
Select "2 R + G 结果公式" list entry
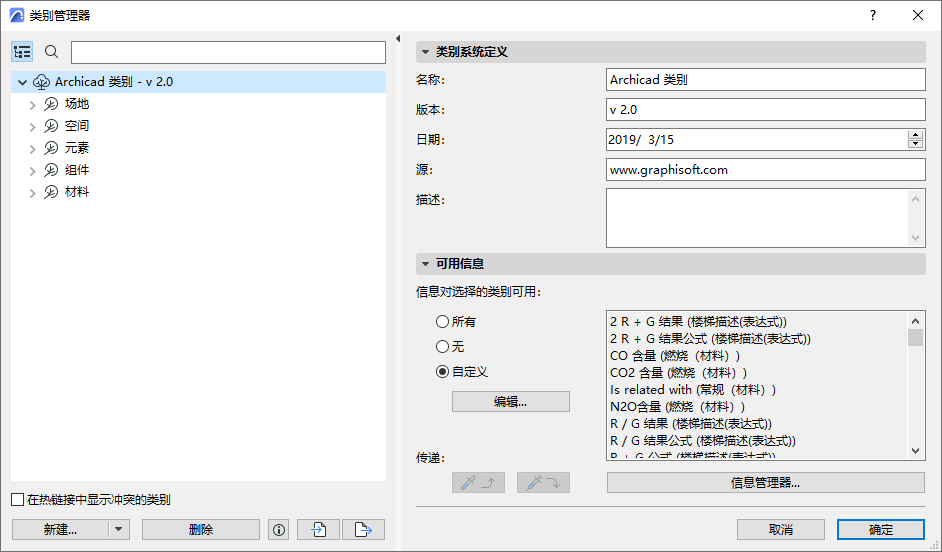710,339
